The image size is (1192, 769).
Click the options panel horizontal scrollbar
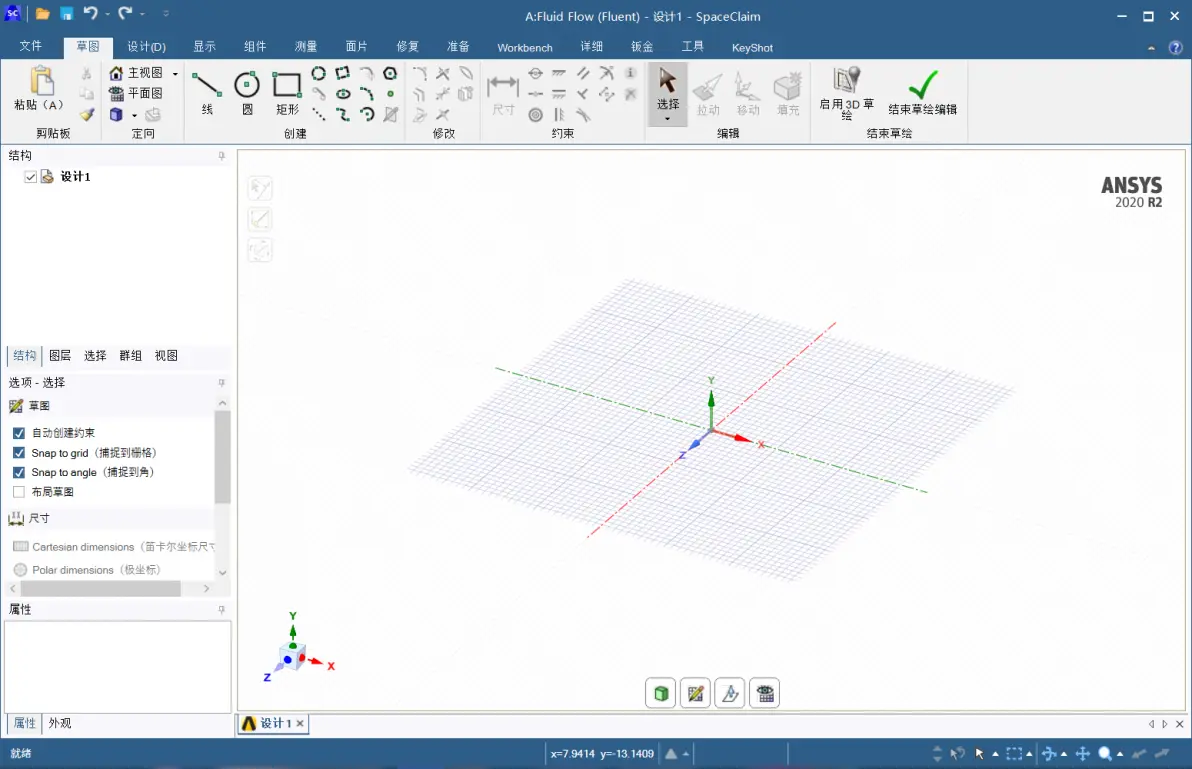coord(100,589)
